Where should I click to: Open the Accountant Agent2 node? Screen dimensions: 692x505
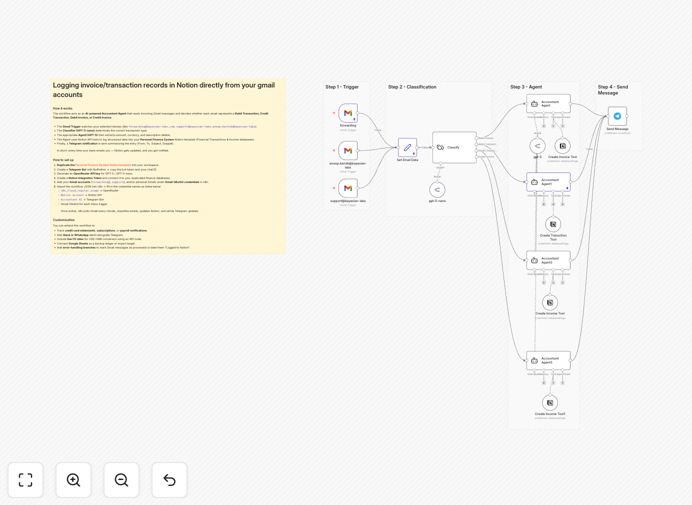pyautogui.click(x=548, y=260)
